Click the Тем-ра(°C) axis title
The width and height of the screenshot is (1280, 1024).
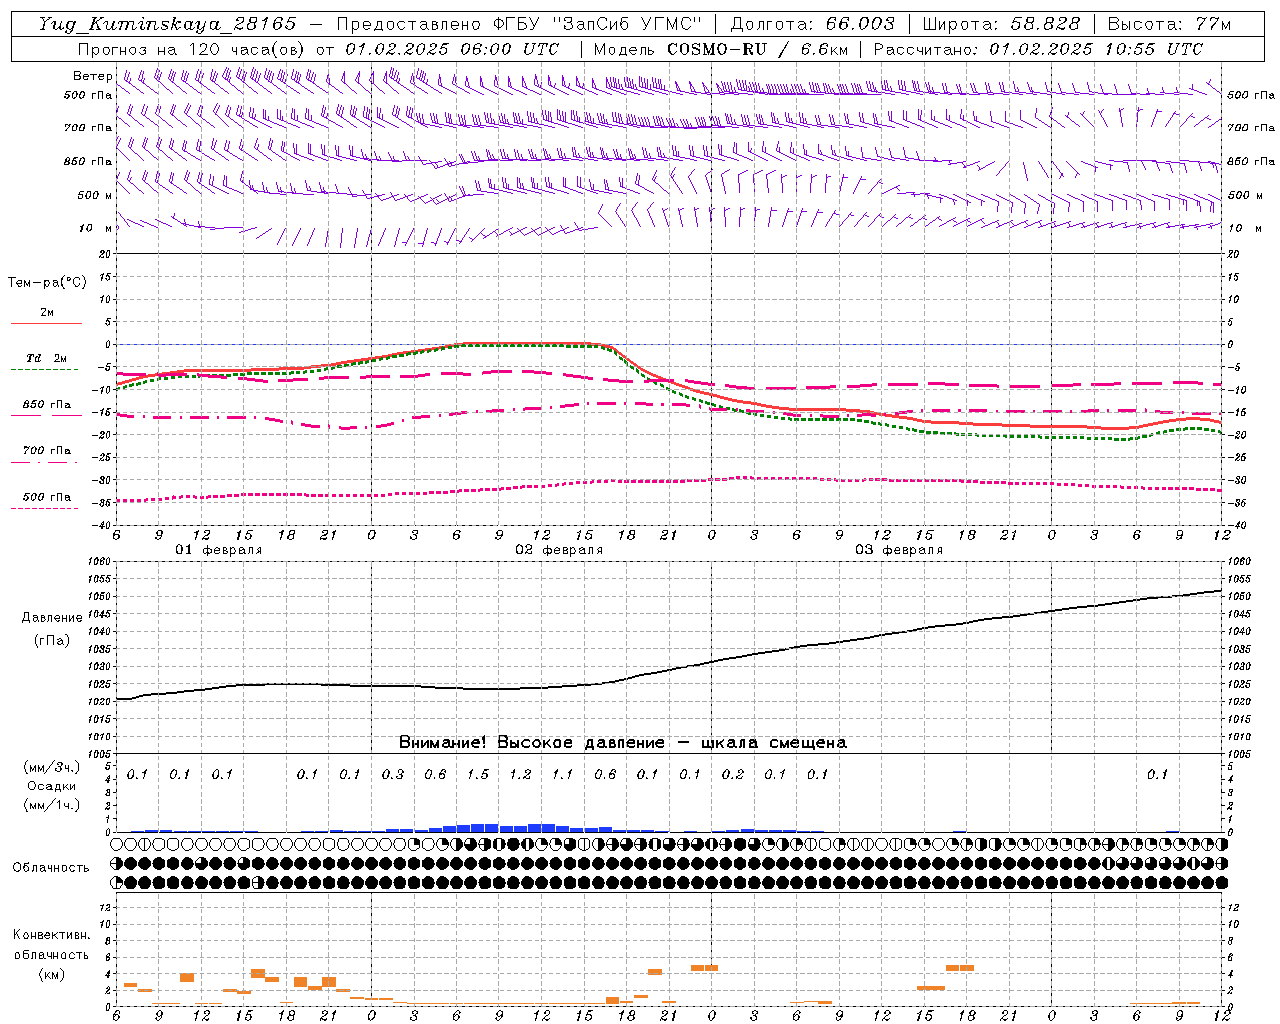(x=47, y=283)
